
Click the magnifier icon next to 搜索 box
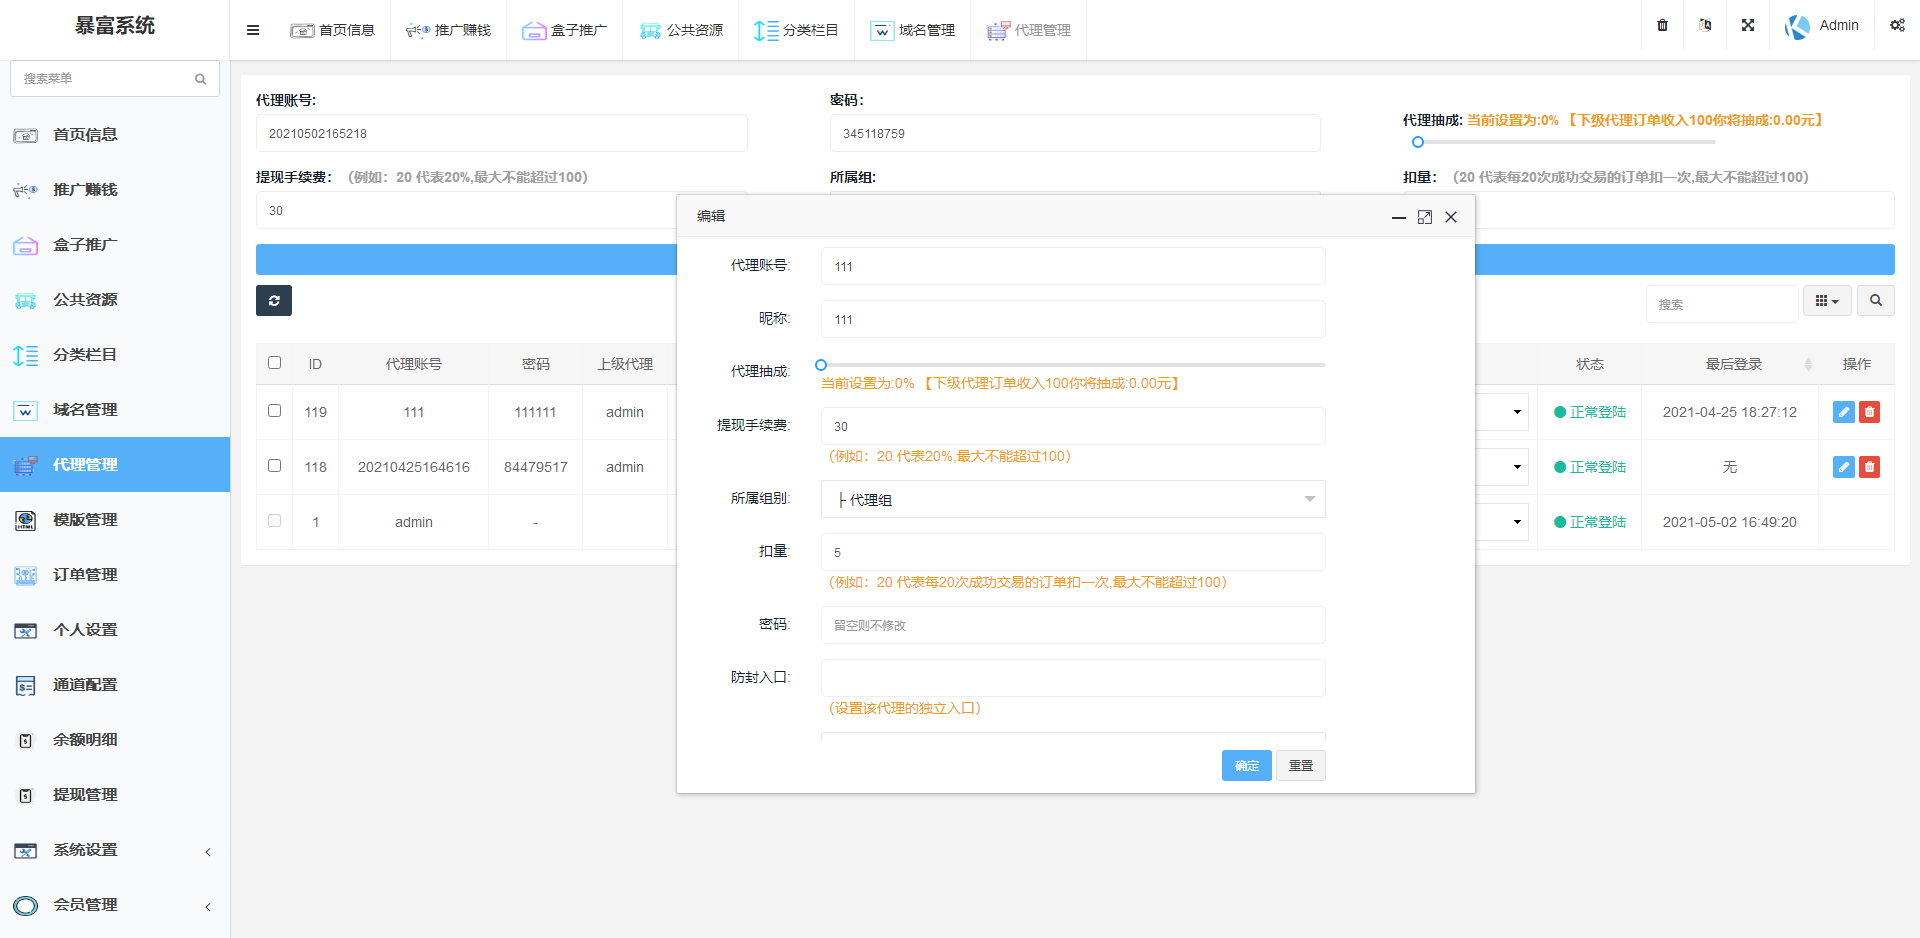1876,300
